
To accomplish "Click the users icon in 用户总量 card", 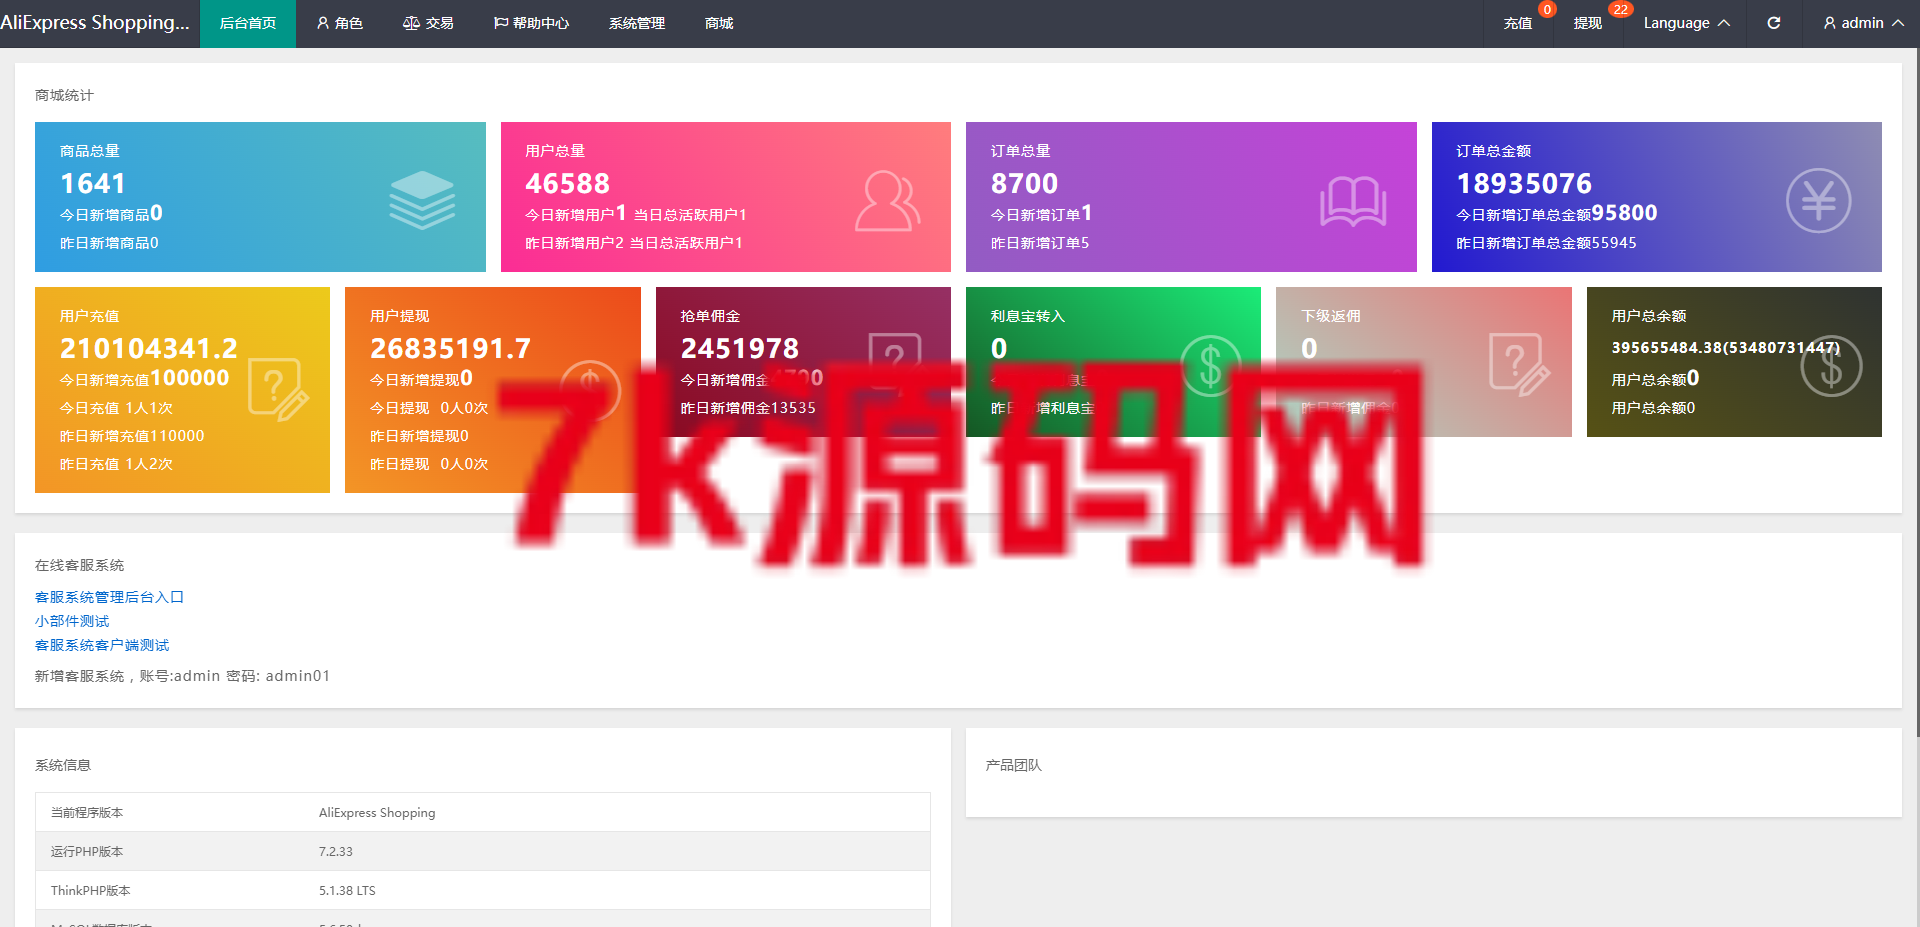I will click(887, 201).
